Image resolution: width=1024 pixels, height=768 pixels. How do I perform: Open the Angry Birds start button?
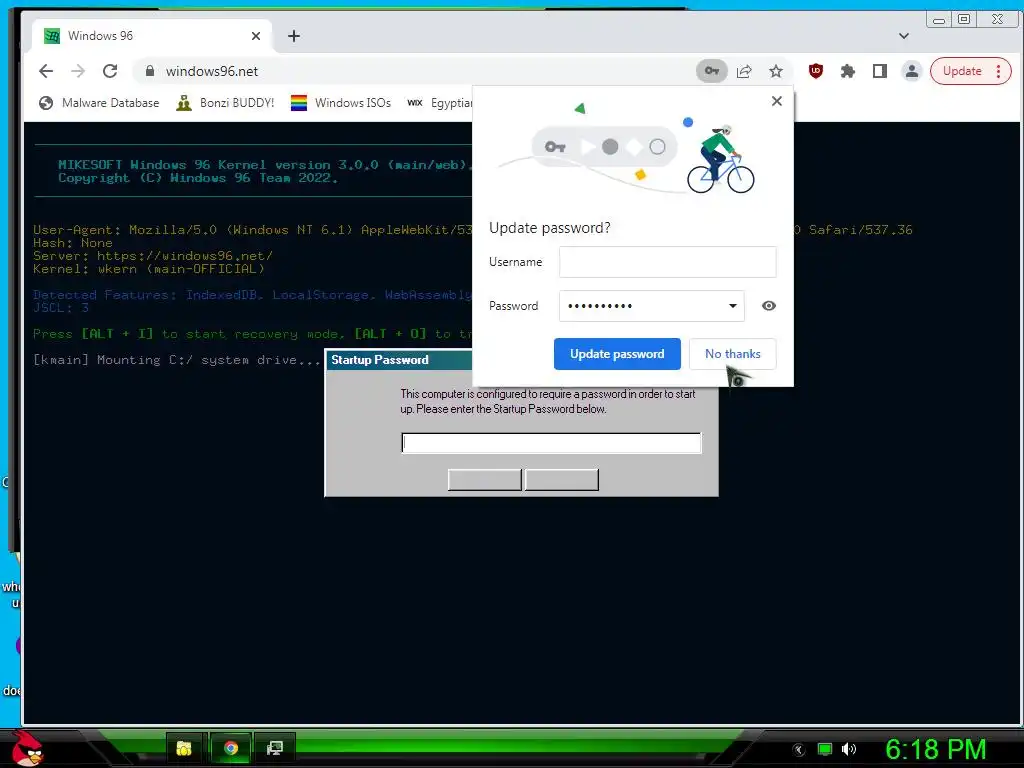(x=26, y=748)
